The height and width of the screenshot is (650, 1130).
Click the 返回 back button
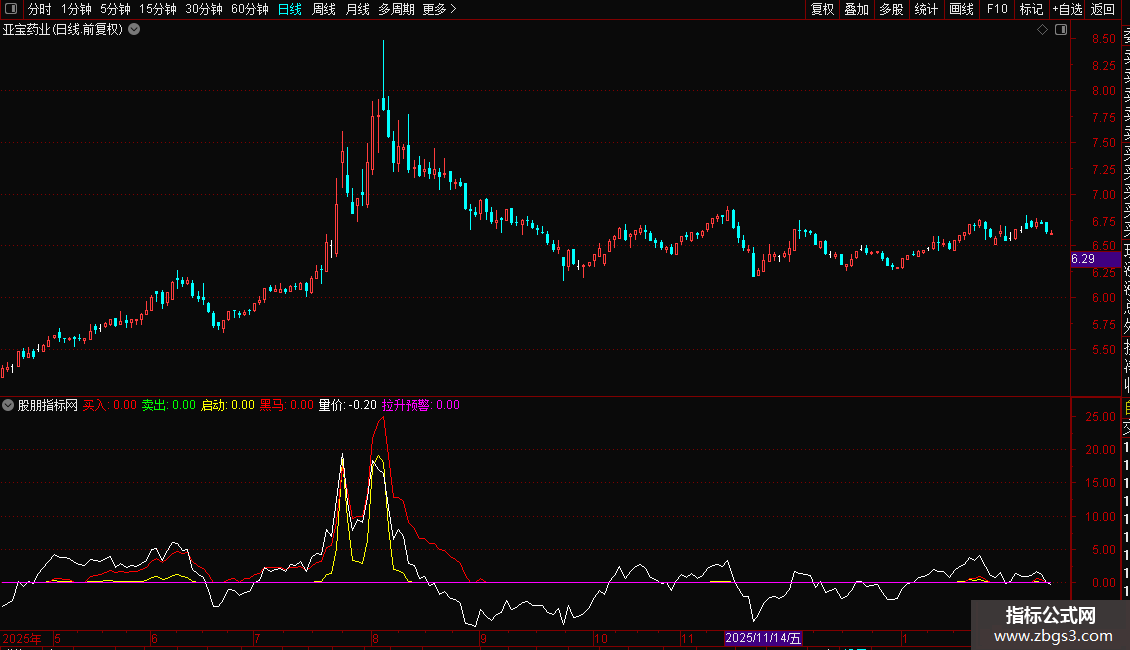(x=1103, y=9)
